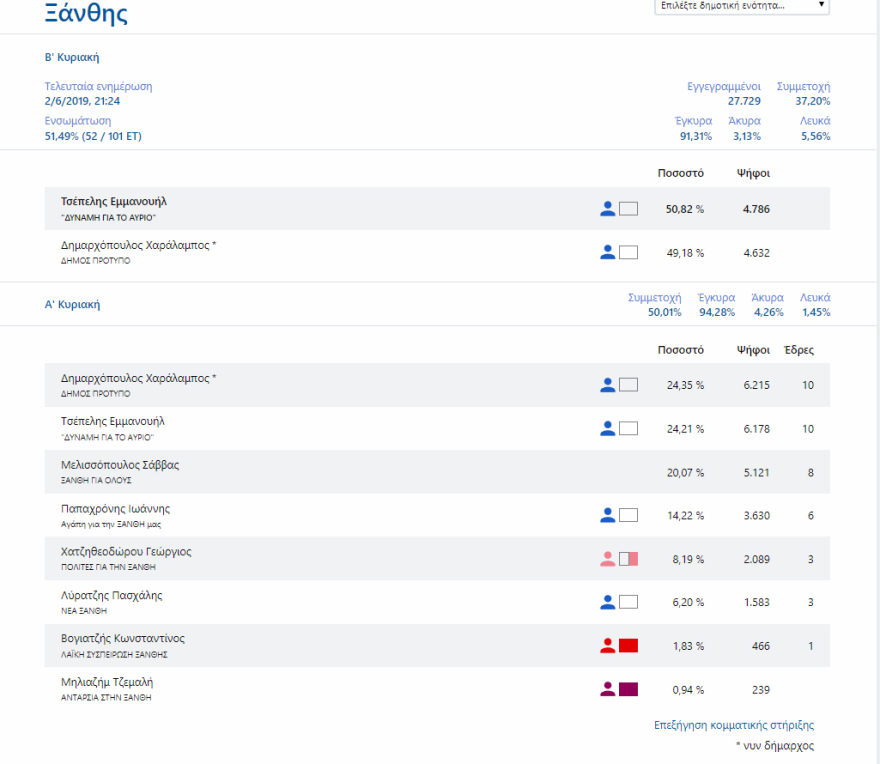The width and height of the screenshot is (880, 764).
Task: Select the Α' Κυριακή section heading
Action: (x=72, y=304)
